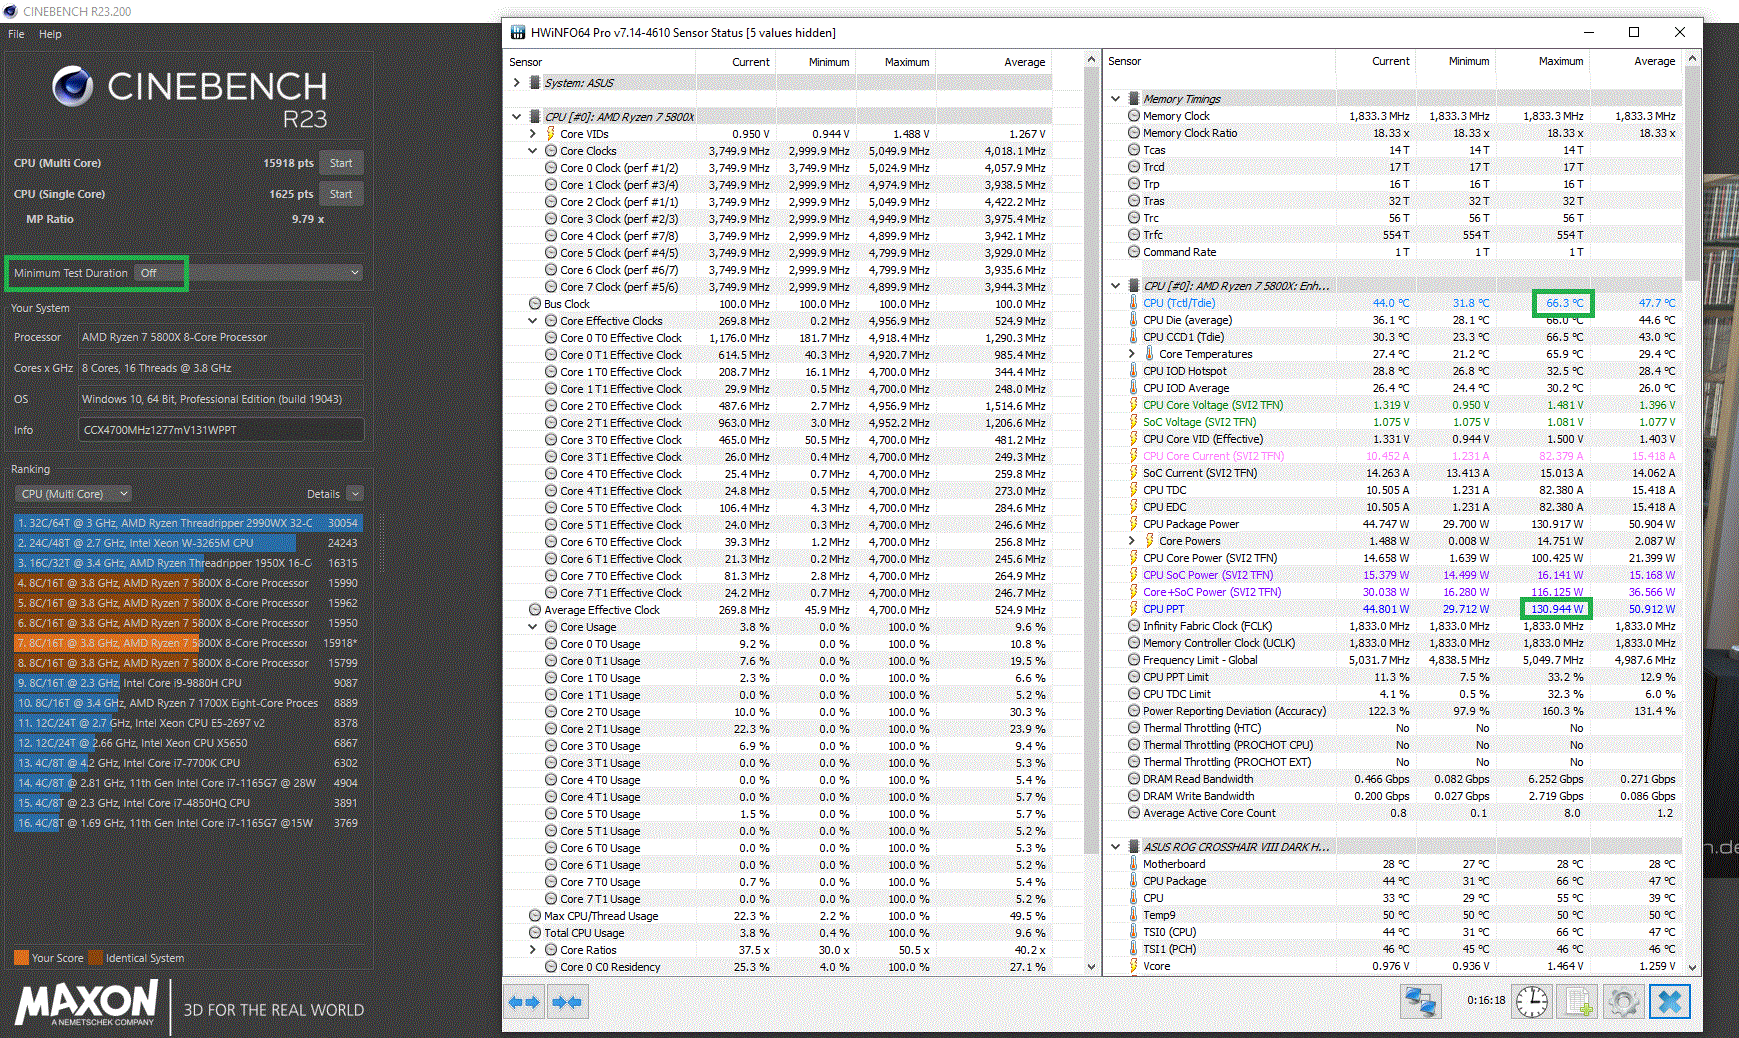Open the File menu in Cinebench

16,34
